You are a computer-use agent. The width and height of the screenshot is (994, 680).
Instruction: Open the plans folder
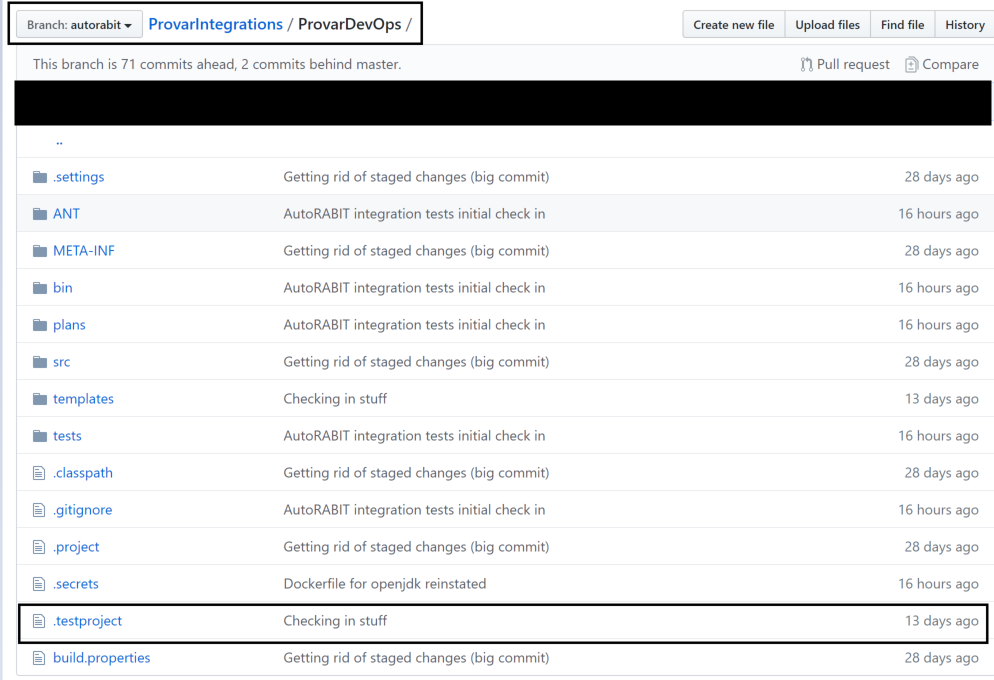[x=69, y=325]
